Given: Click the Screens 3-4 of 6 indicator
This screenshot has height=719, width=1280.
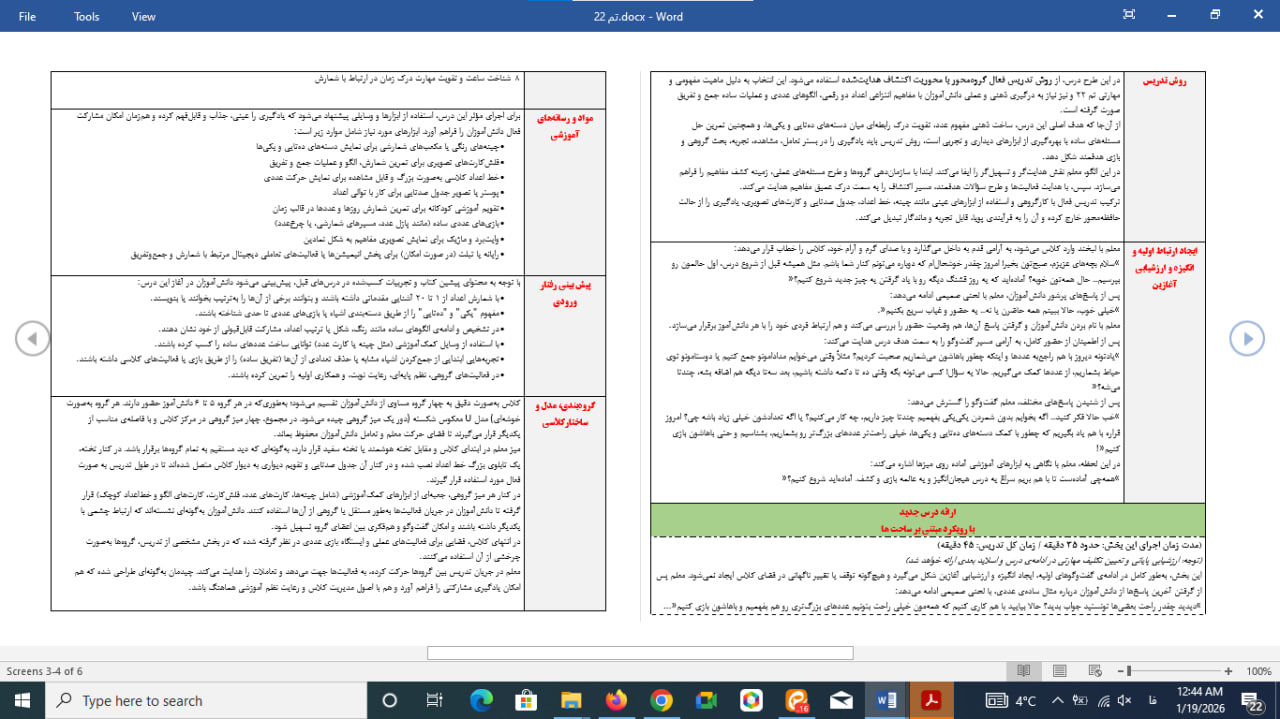Looking at the screenshot, I should (x=45, y=671).
